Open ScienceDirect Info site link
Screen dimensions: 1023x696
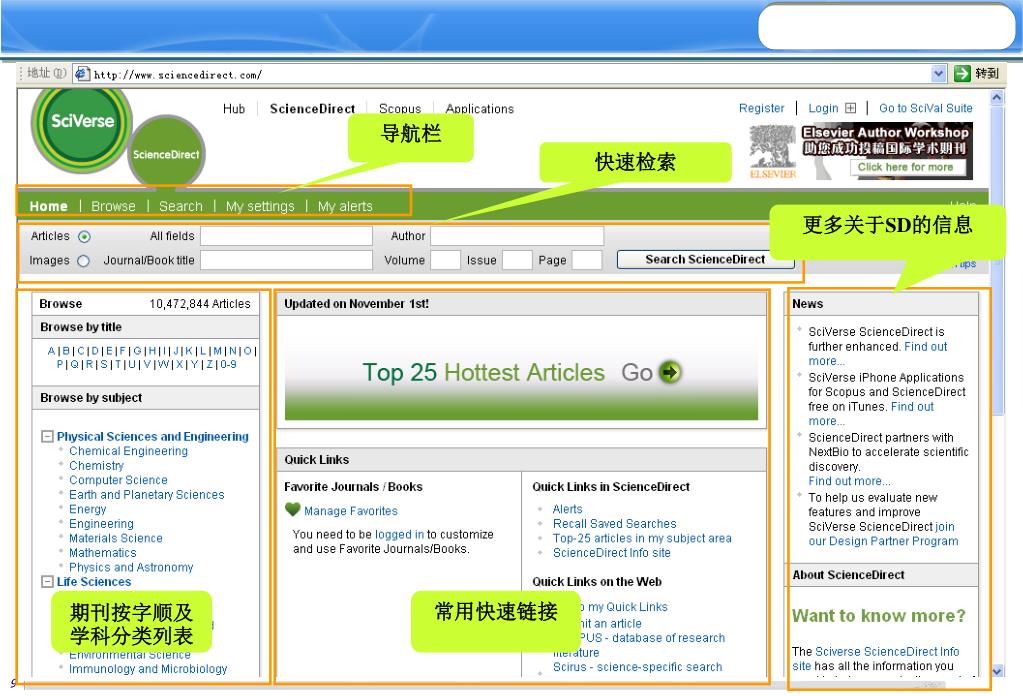tap(611, 552)
